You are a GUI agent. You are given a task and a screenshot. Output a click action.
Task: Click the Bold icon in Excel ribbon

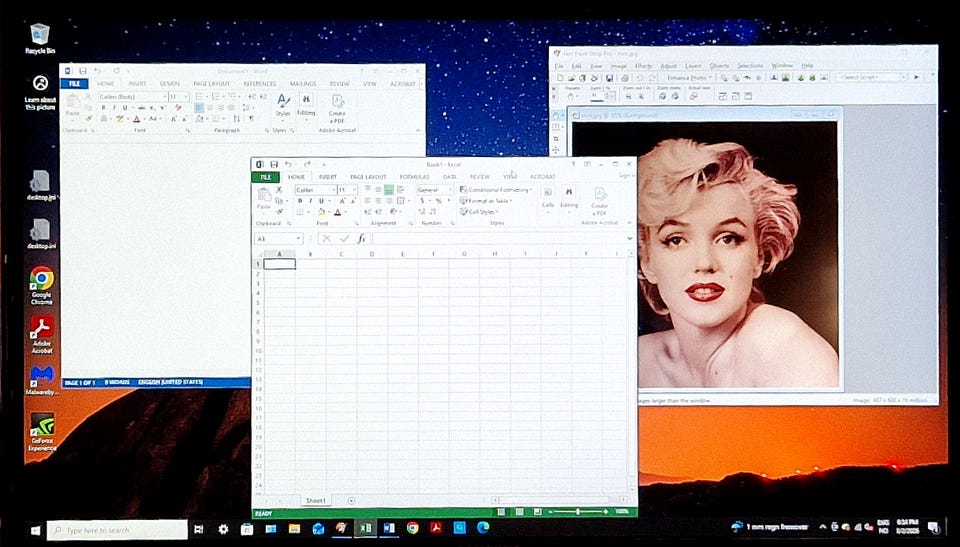tap(299, 201)
